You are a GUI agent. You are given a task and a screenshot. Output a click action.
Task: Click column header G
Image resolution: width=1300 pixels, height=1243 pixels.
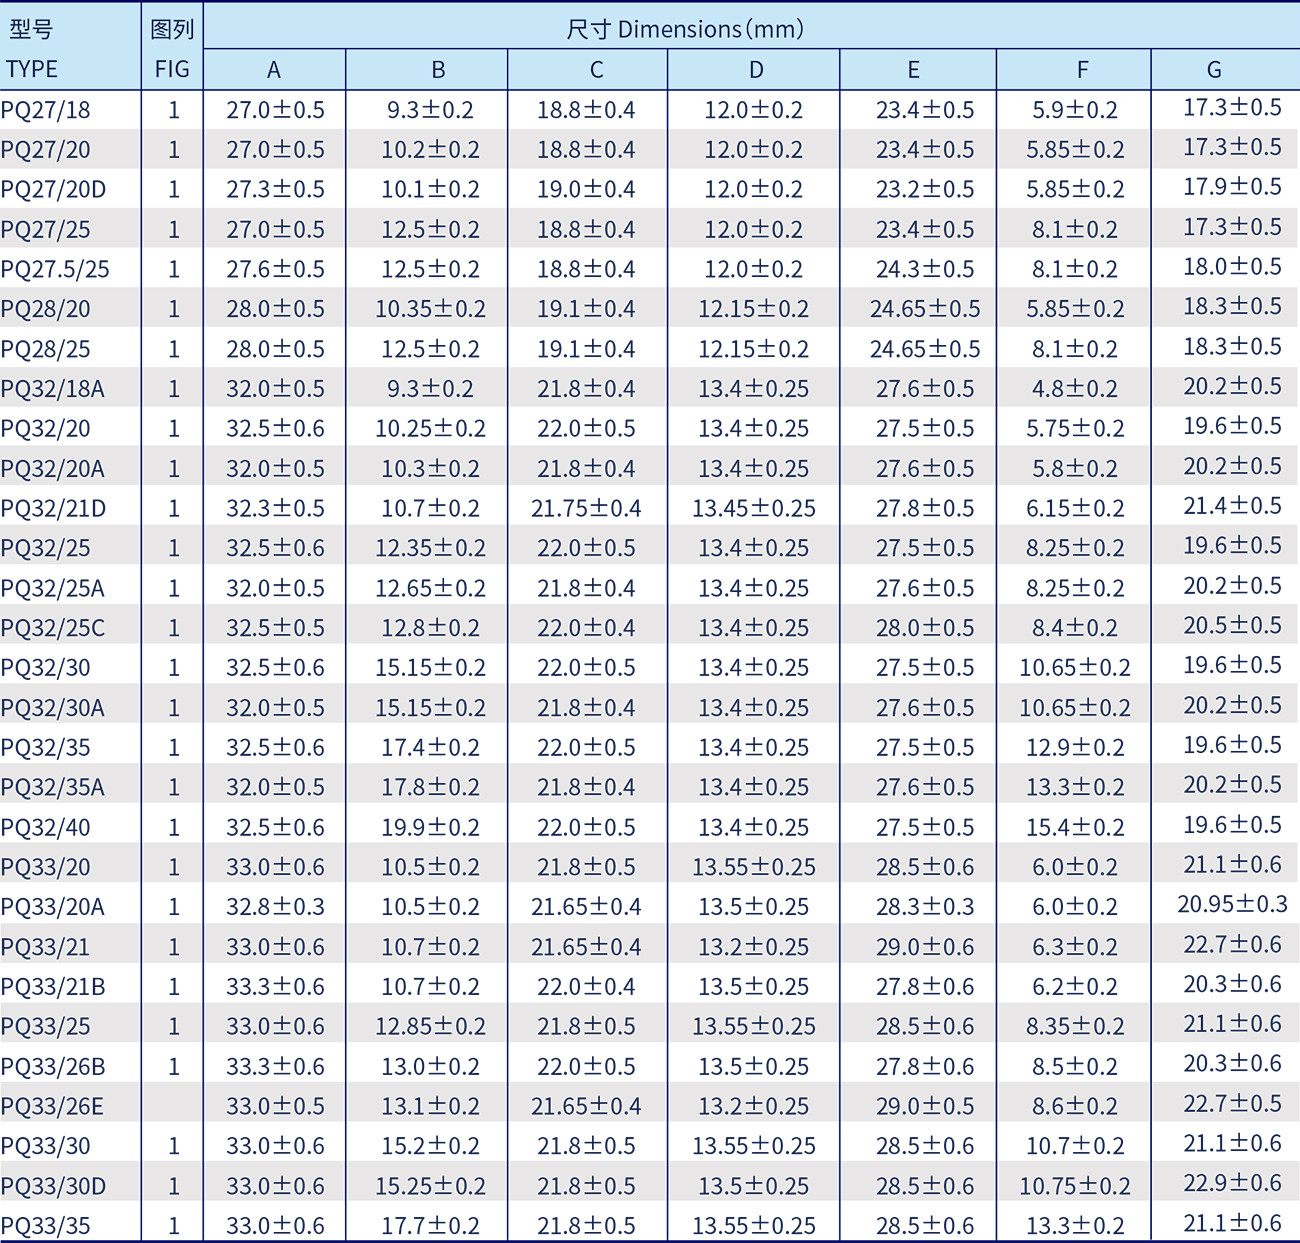(1213, 70)
